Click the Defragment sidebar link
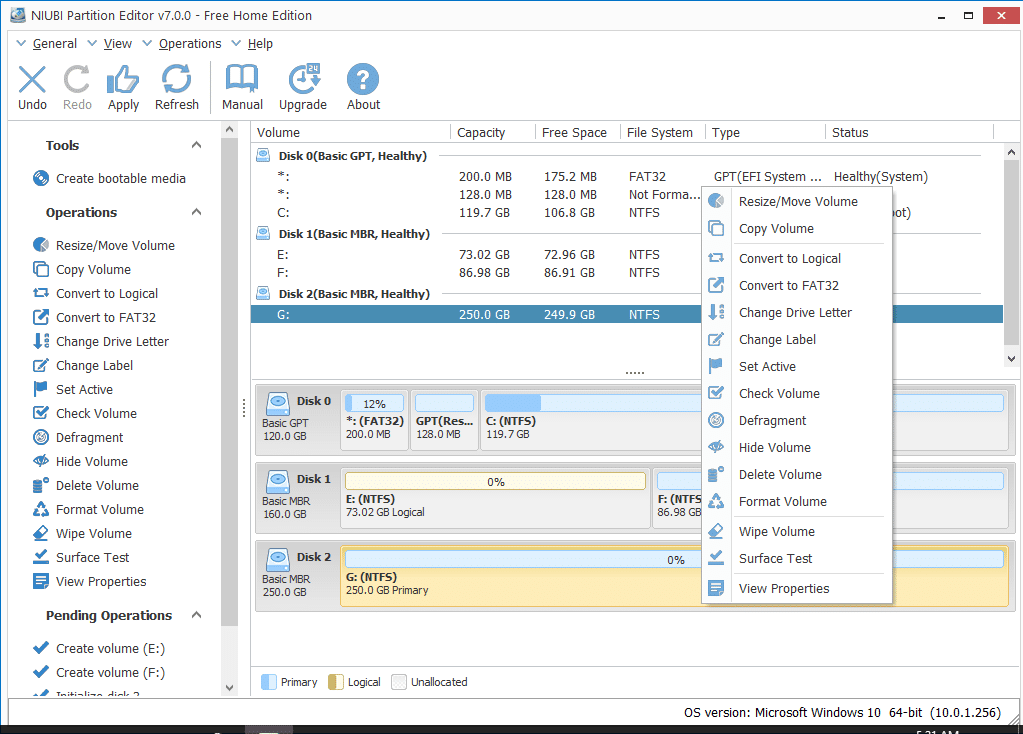The height and width of the screenshot is (734, 1023). tap(89, 437)
